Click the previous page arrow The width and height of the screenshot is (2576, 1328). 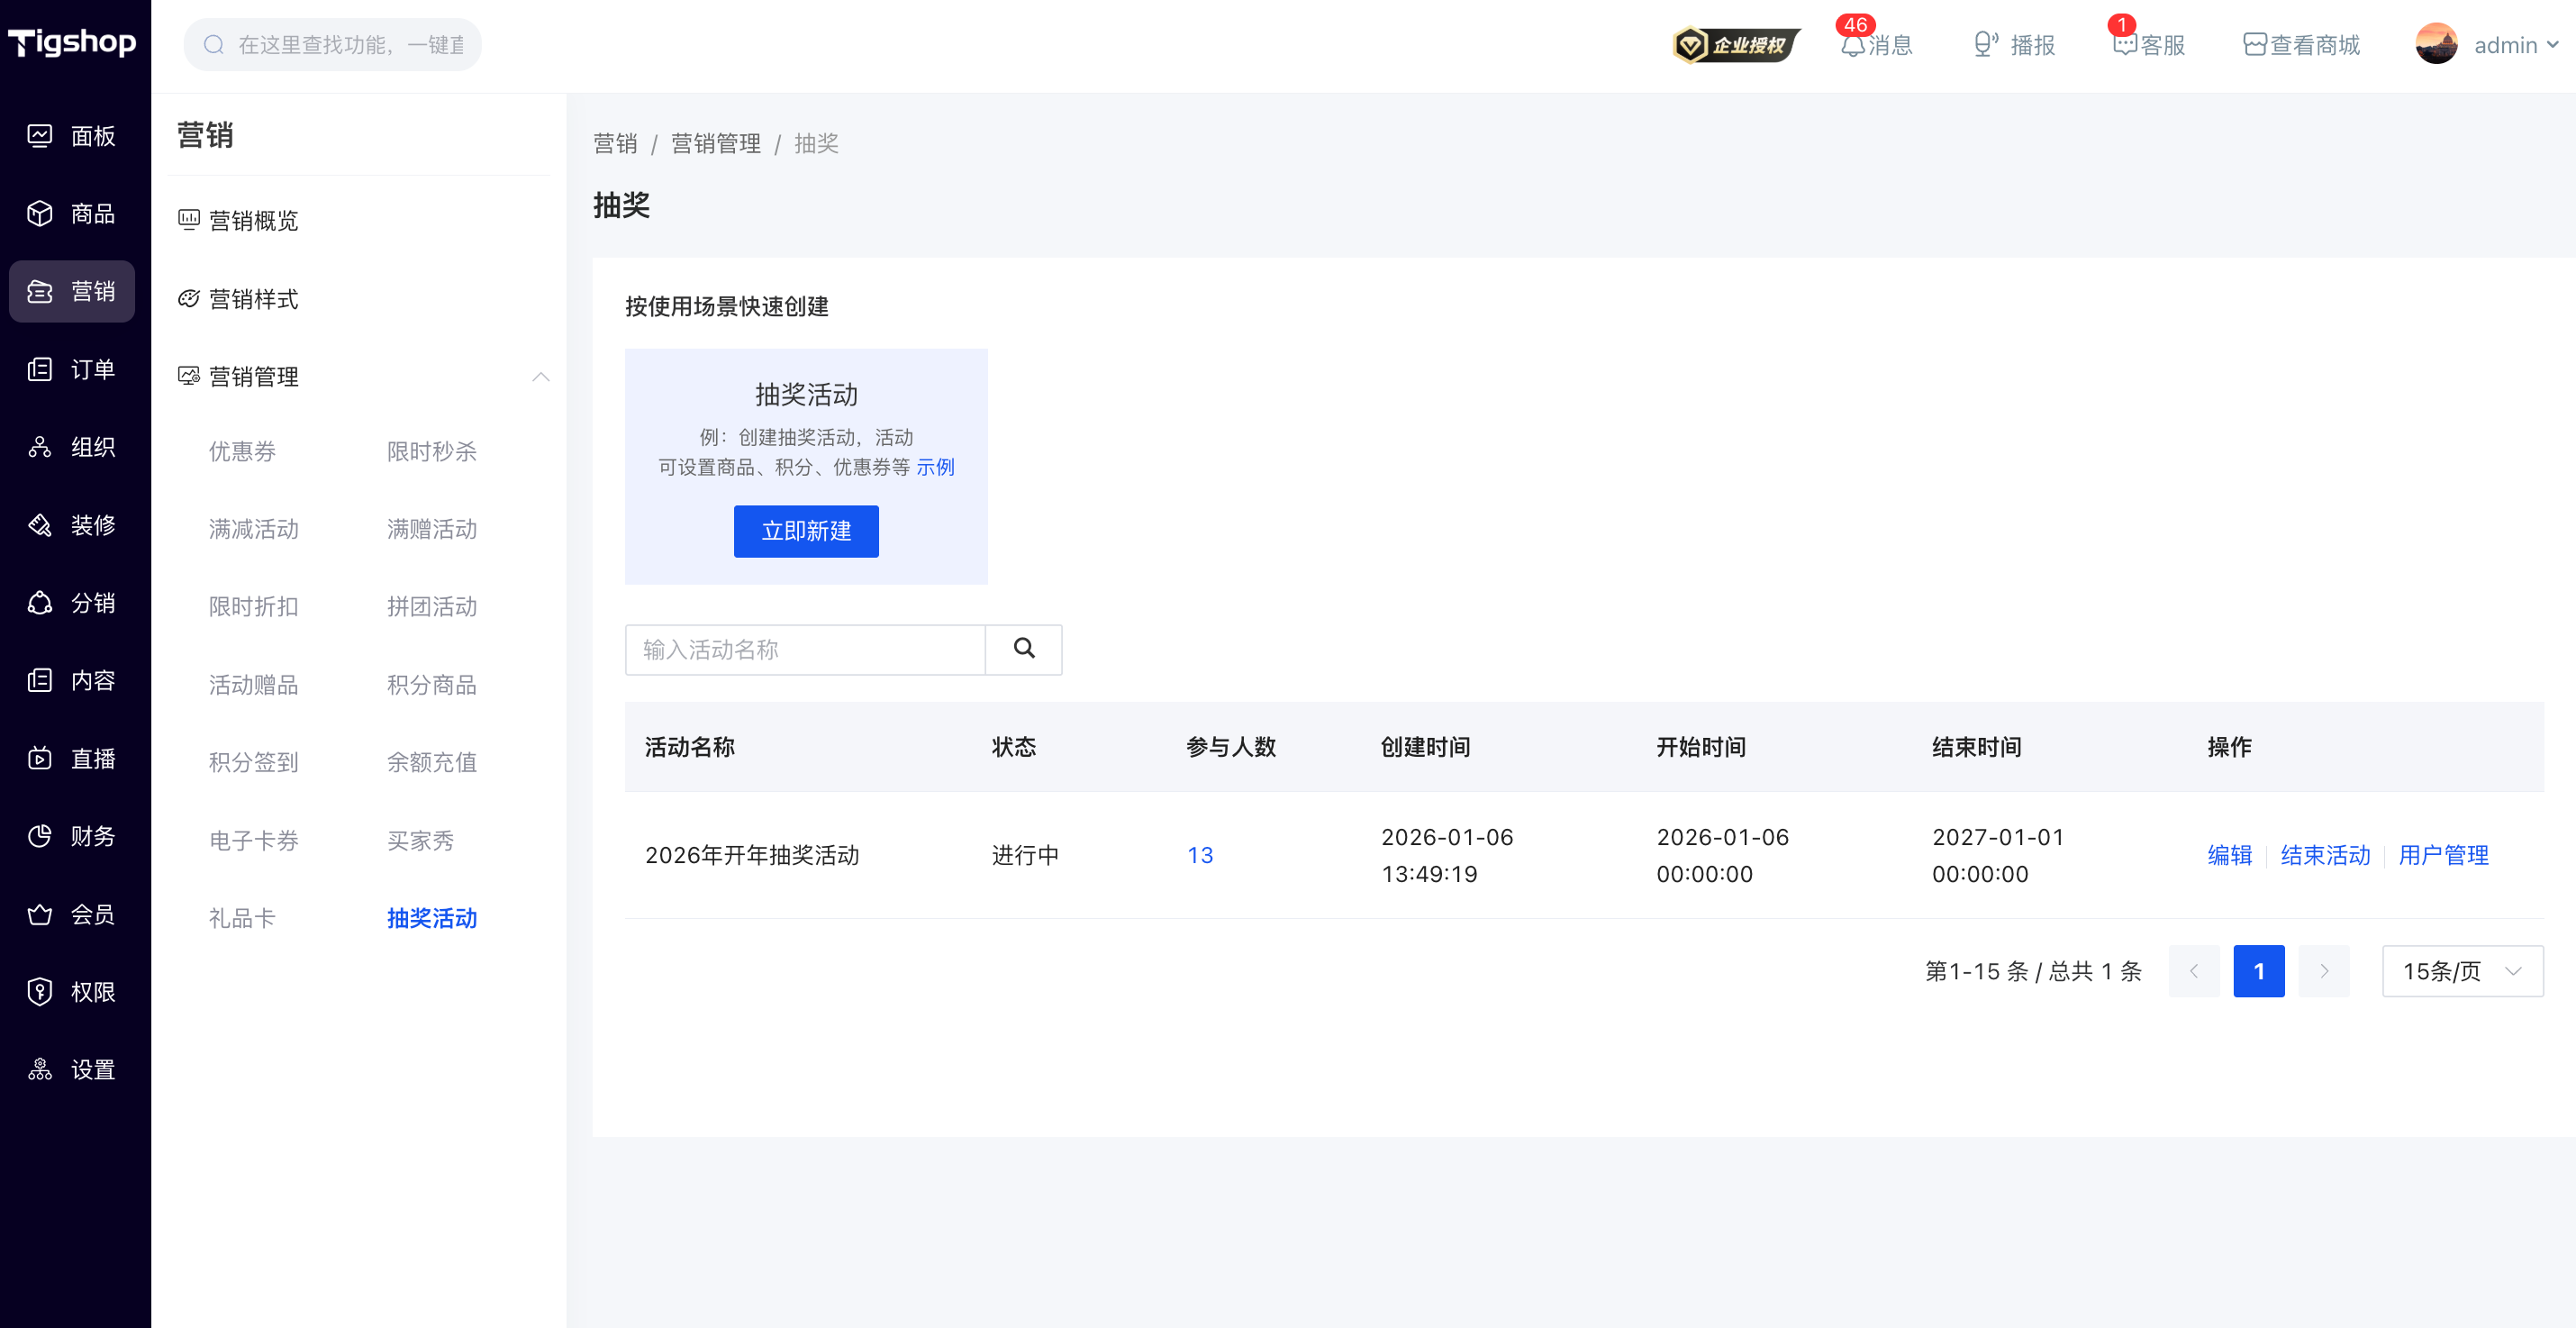click(x=2194, y=971)
